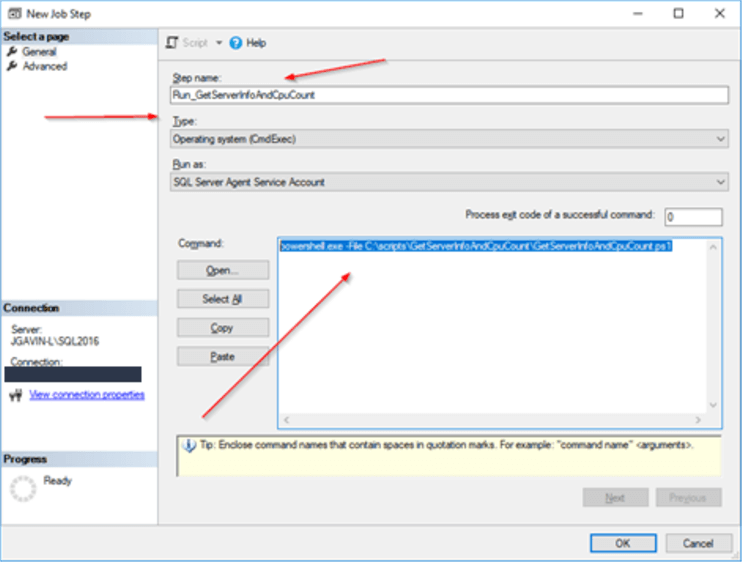The width and height of the screenshot is (742, 562).
Task: Click the General wrench icon
Action: tap(12, 52)
